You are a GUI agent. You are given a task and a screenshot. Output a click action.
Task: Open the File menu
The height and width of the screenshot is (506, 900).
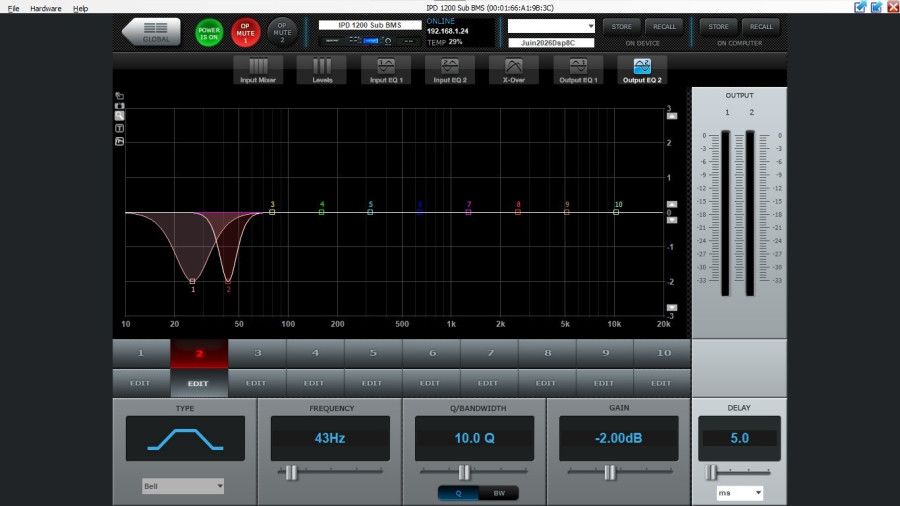pyautogui.click(x=13, y=8)
